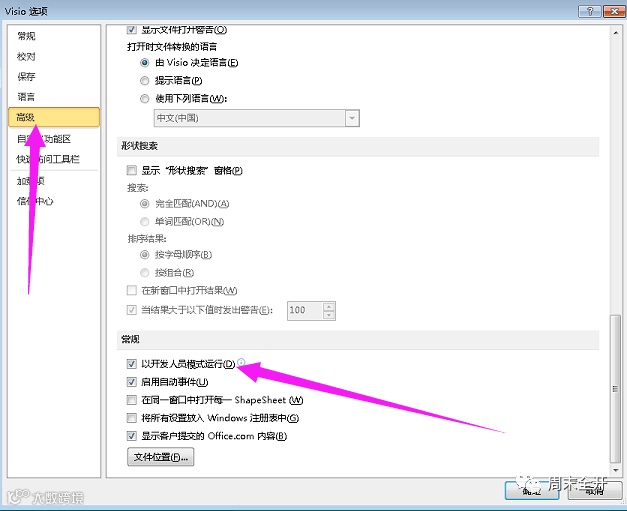
Task: Select 由 Visio 决定语言 radio option
Action: click(x=144, y=63)
